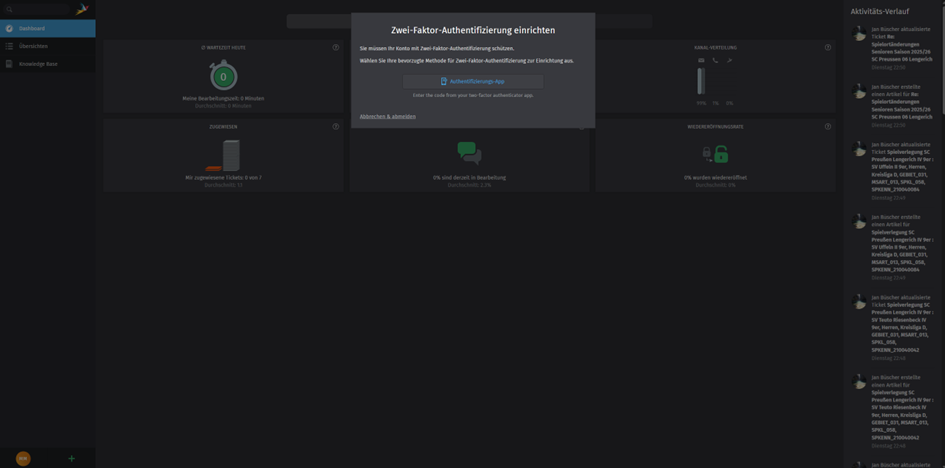Click the help icon in Zugewiesen widget

[x=336, y=127]
